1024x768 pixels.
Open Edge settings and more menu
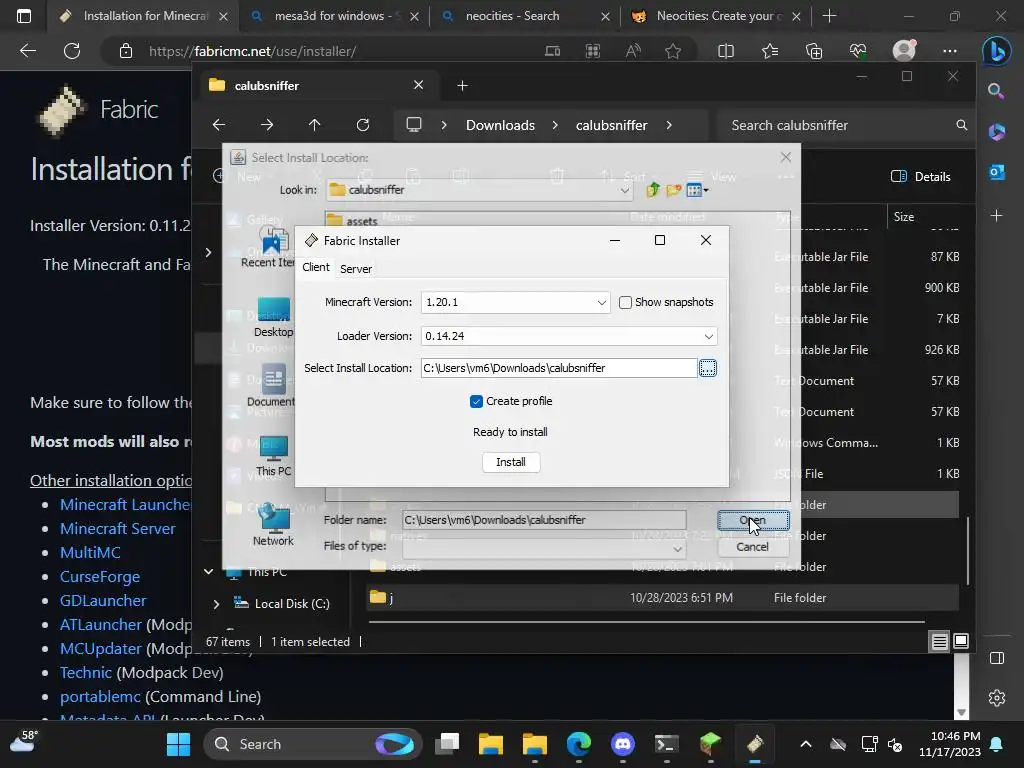click(950, 51)
